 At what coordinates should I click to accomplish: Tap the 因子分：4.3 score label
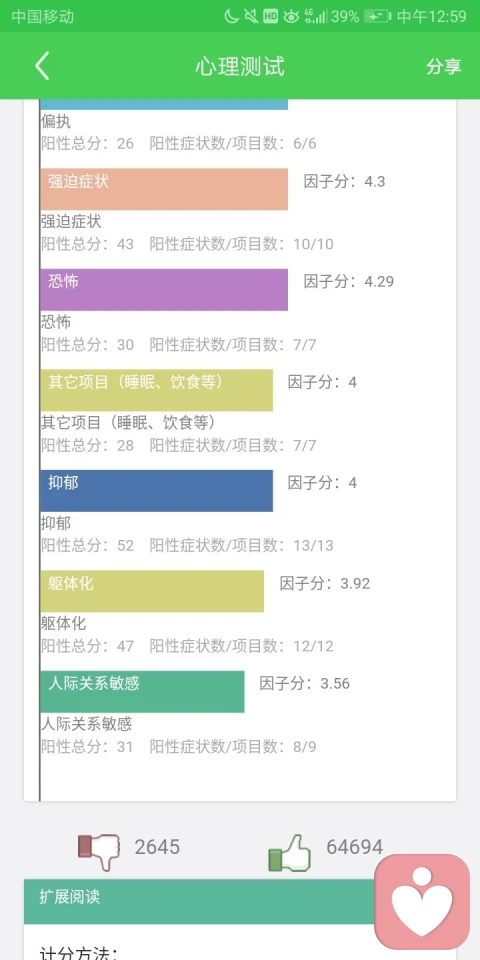(345, 181)
